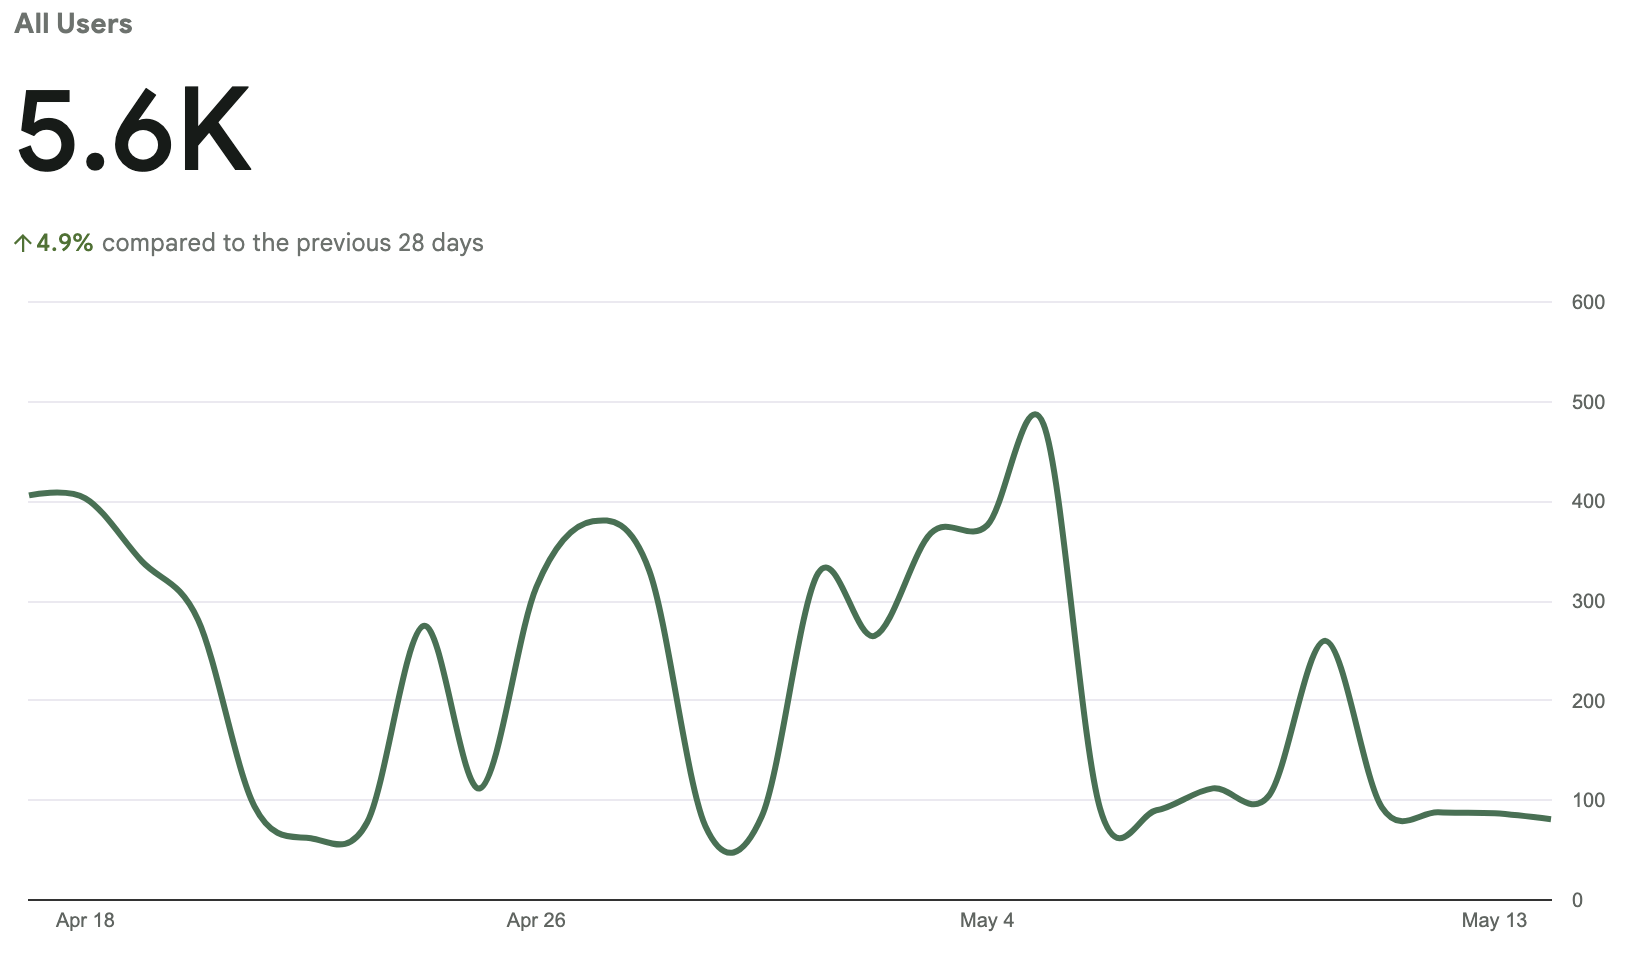Click the 4.9% change percentage
1626x954 pixels.
tap(65, 243)
